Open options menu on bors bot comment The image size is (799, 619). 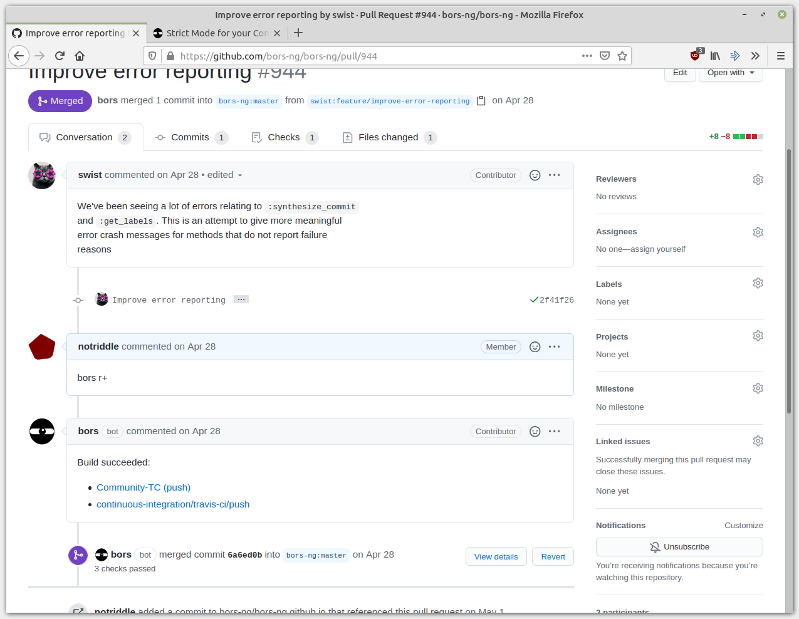point(554,431)
